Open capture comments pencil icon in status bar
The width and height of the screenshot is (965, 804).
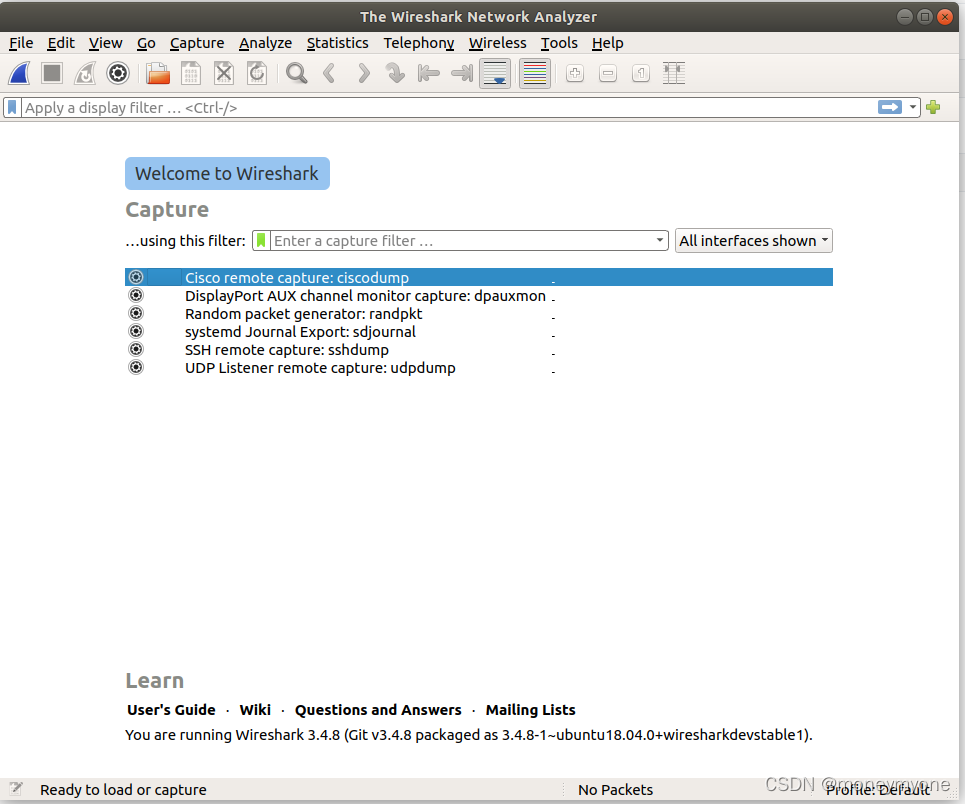point(16,789)
